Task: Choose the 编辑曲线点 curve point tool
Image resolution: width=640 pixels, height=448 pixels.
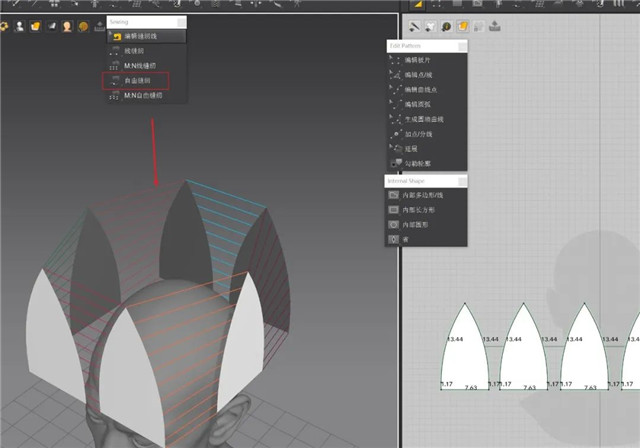Action: [420, 90]
